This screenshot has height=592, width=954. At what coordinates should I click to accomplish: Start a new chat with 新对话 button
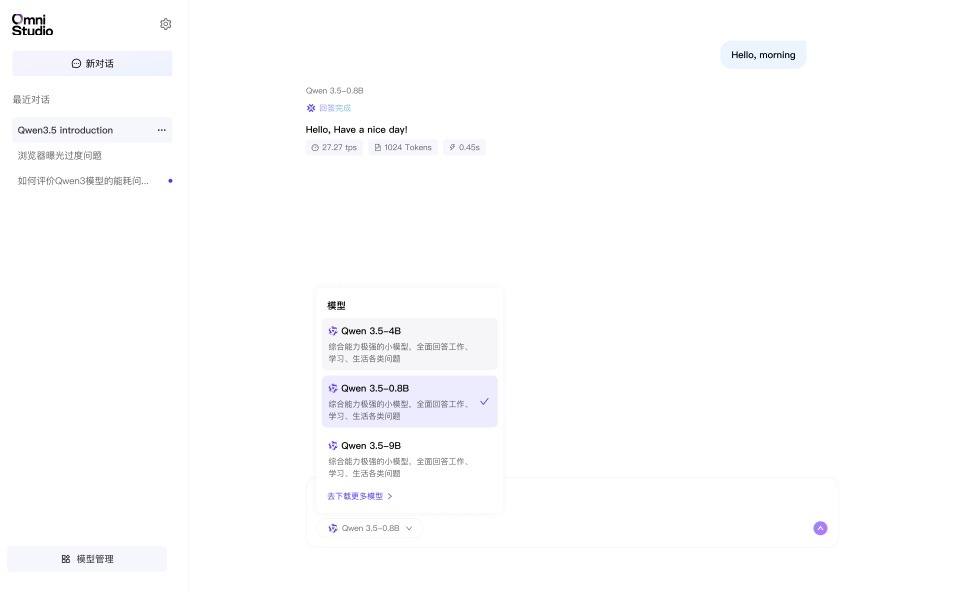point(92,63)
